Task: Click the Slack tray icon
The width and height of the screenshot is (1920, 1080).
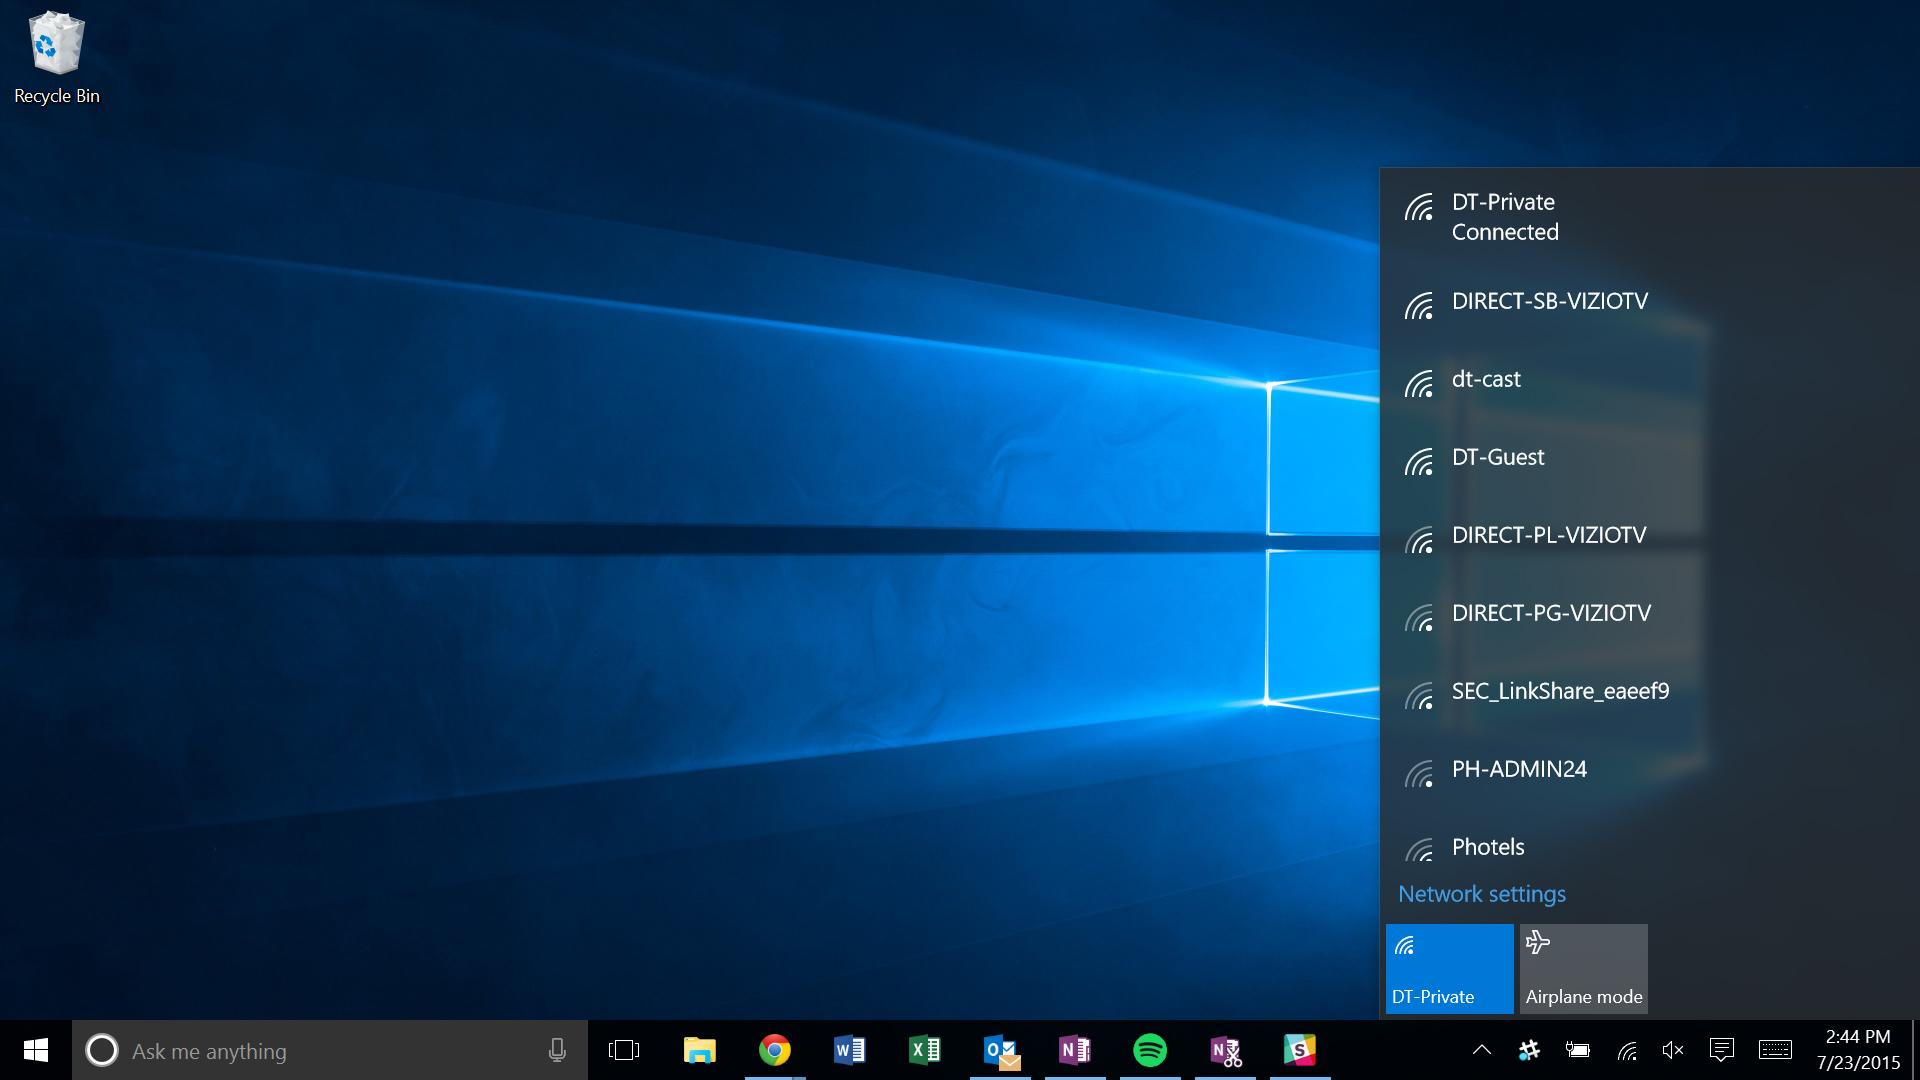Action: pyautogui.click(x=1529, y=1050)
